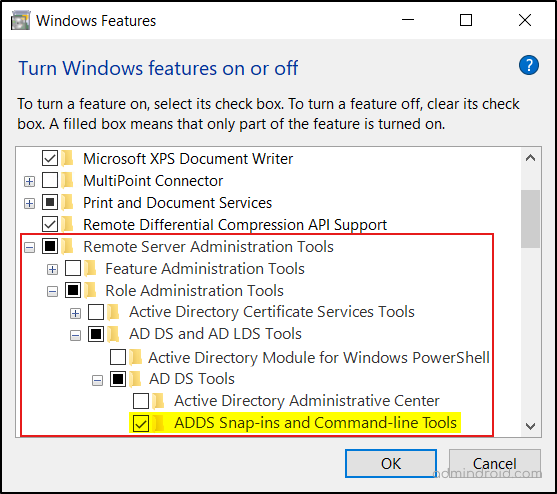Enable the MultiPoint Connector checkbox
Screen dimensions: 557x494
50,180
